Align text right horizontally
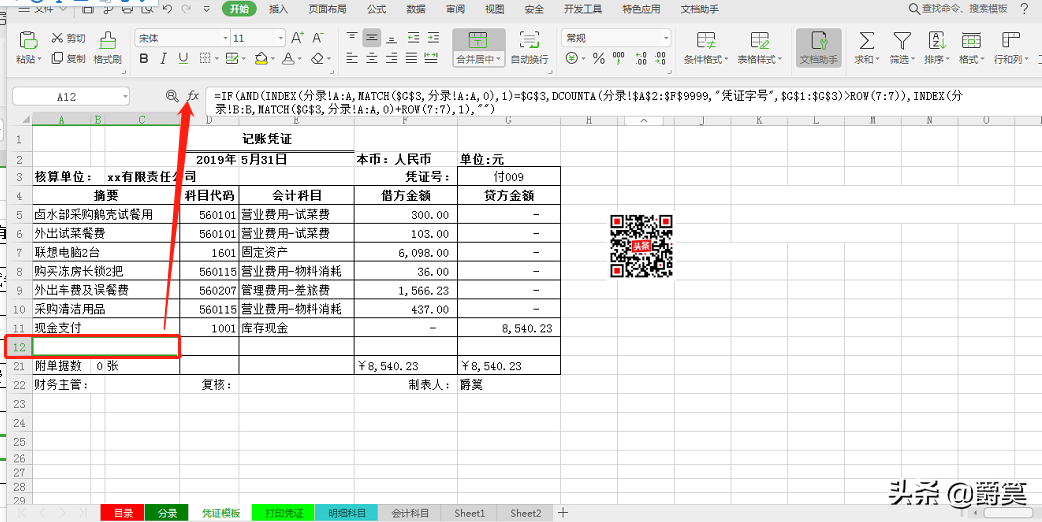 392,58
